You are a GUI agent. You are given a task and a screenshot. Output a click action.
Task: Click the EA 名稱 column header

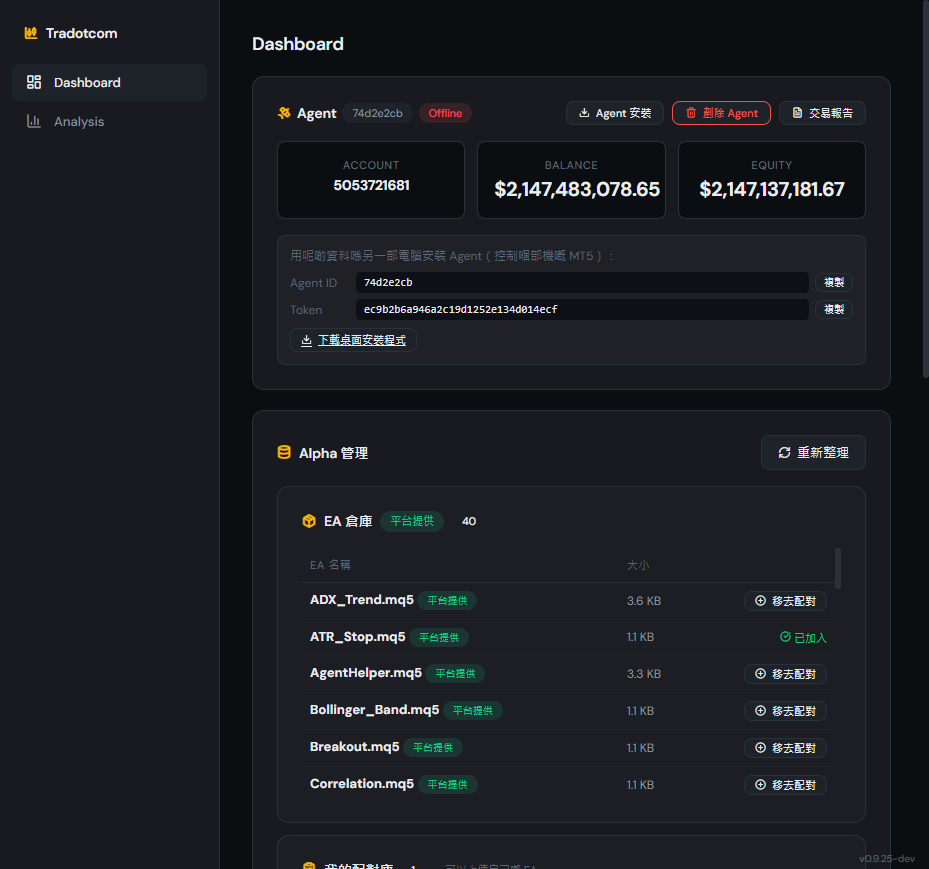pos(330,565)
